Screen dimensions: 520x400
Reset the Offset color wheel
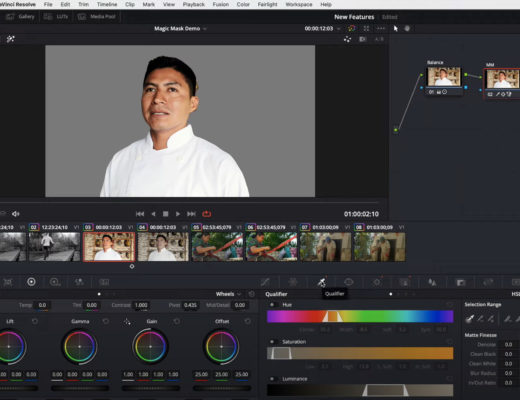click(247, 321)
